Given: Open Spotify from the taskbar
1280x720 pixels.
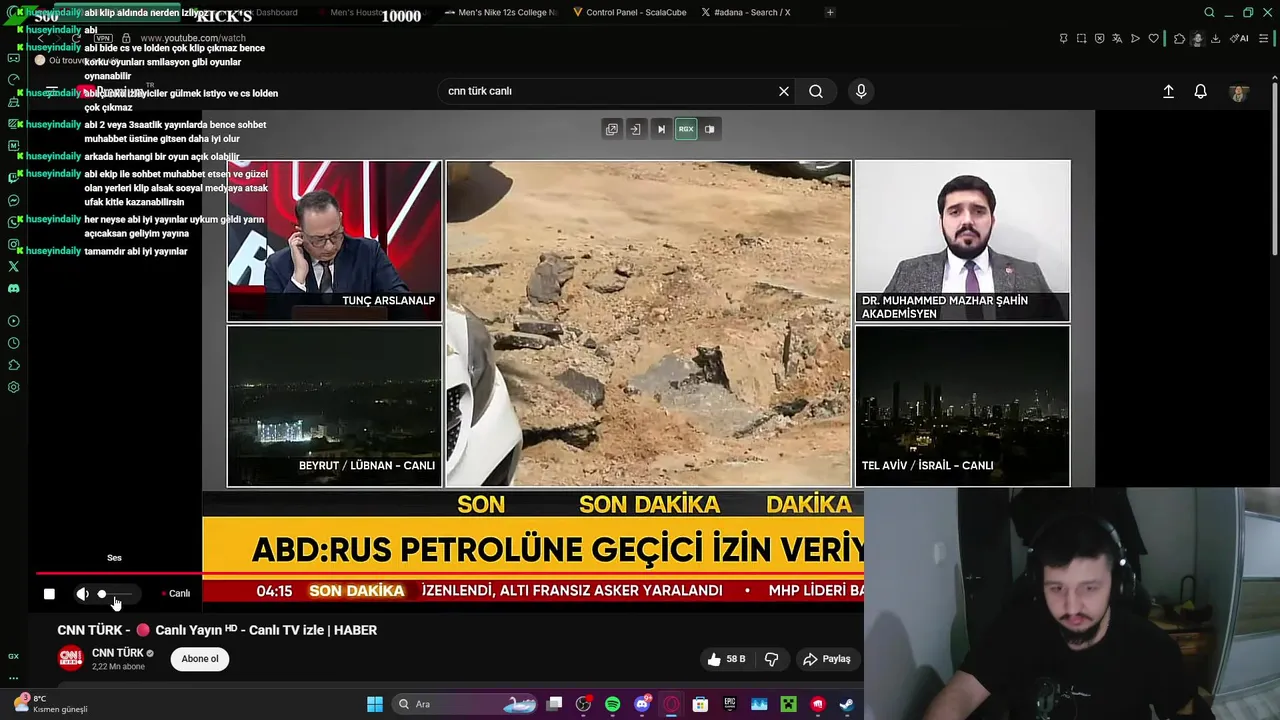Looking at the screenshot, I should coord(613,704).
